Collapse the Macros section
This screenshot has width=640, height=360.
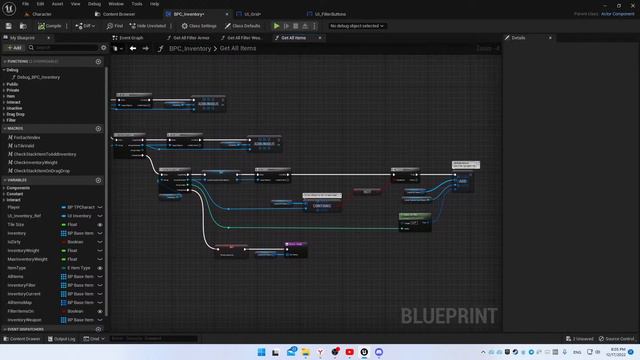pos(4,129)
